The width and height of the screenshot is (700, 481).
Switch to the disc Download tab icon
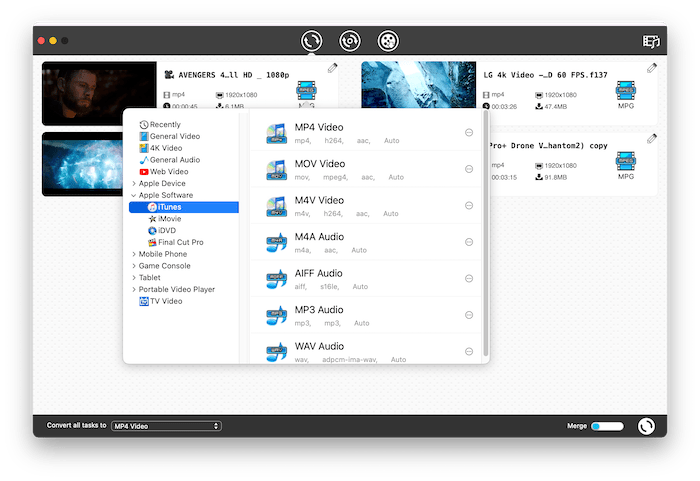pyautogui.click(x=349, y=41)
